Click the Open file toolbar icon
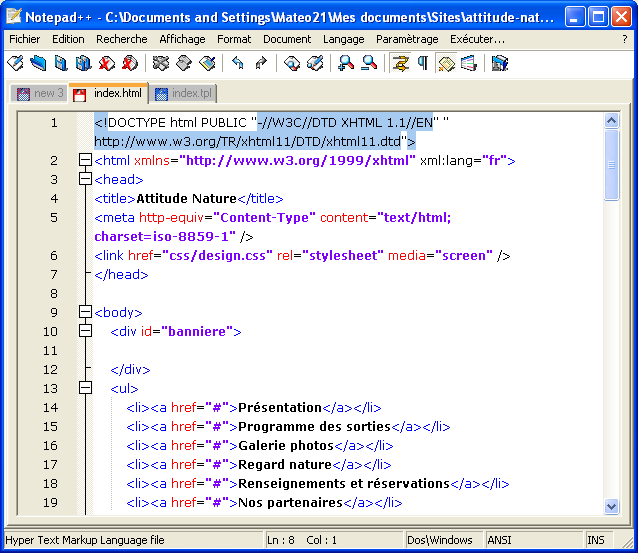Image resolution: width=638 pixels, height=553 pixels. point(38,63)
